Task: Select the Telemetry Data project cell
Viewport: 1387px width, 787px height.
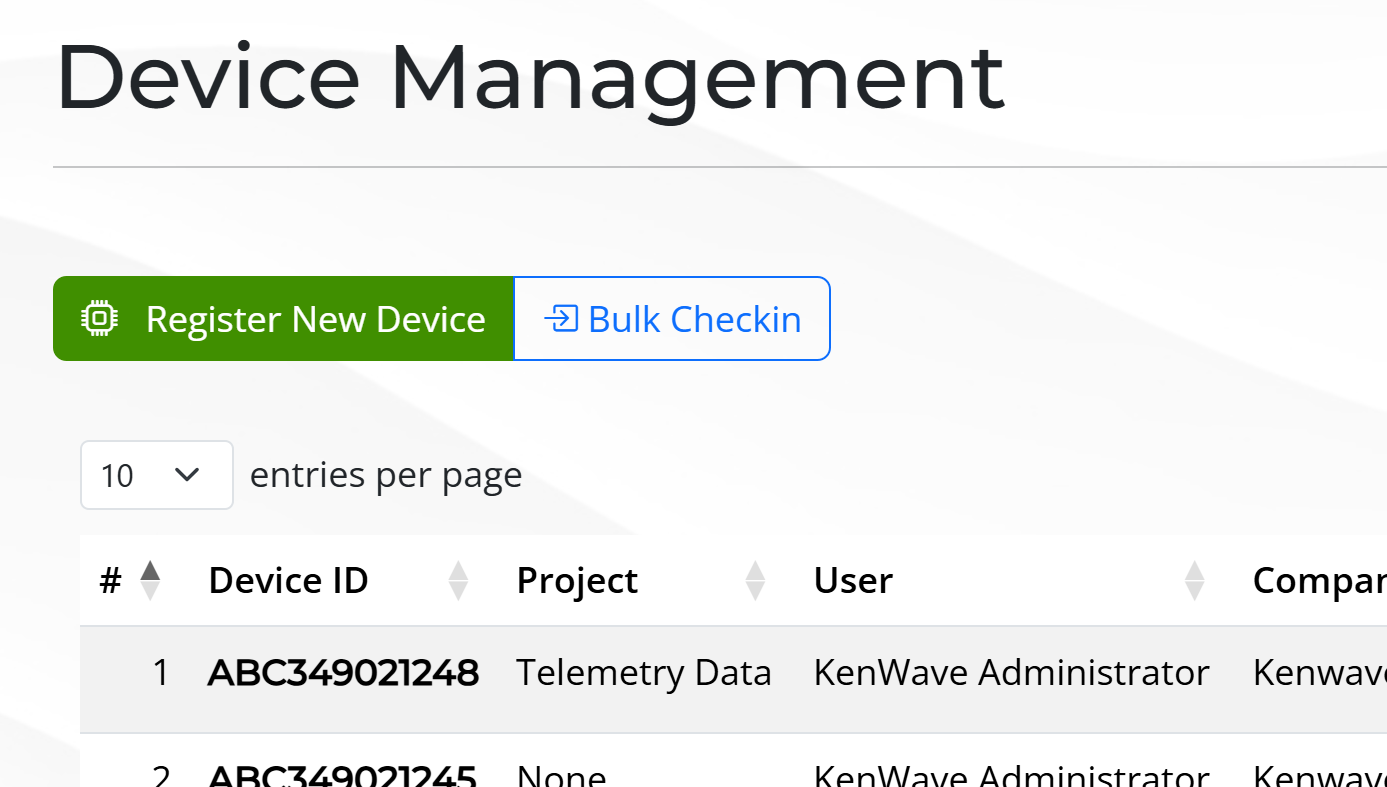Action: coord(643,673)
